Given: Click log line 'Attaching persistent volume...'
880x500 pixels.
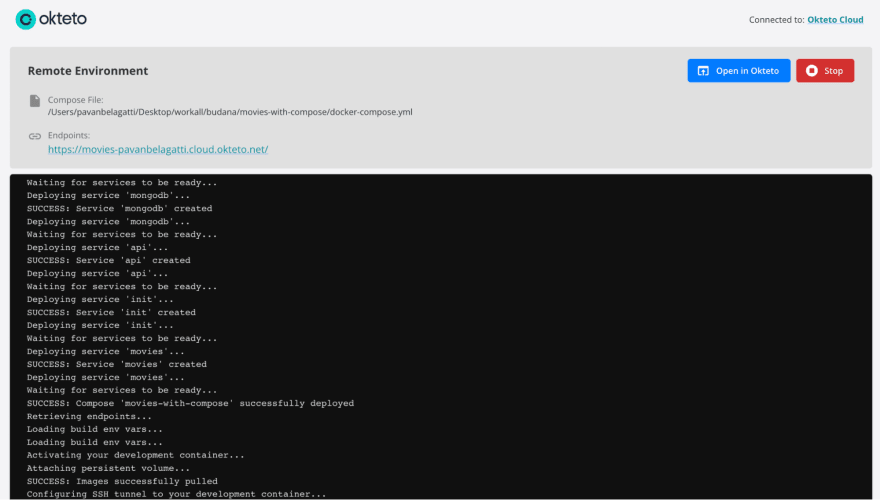Looking at the screenshot, I should tap(108, 468).
